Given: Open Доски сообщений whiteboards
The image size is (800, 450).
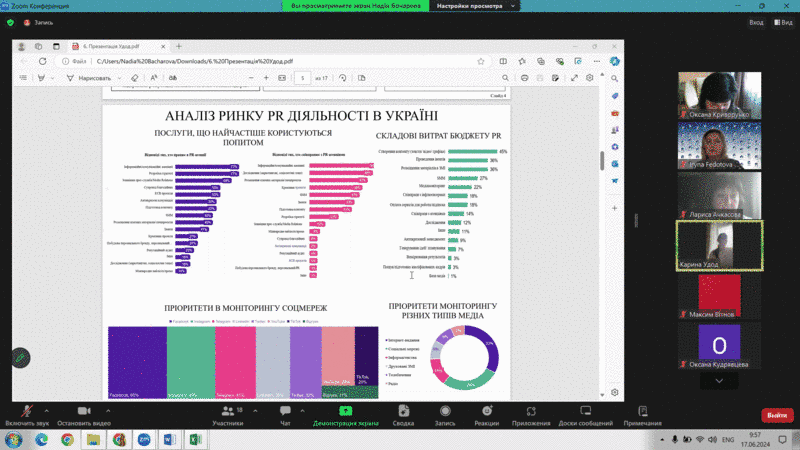Looking at the screenshot, I should click(586, 414).
